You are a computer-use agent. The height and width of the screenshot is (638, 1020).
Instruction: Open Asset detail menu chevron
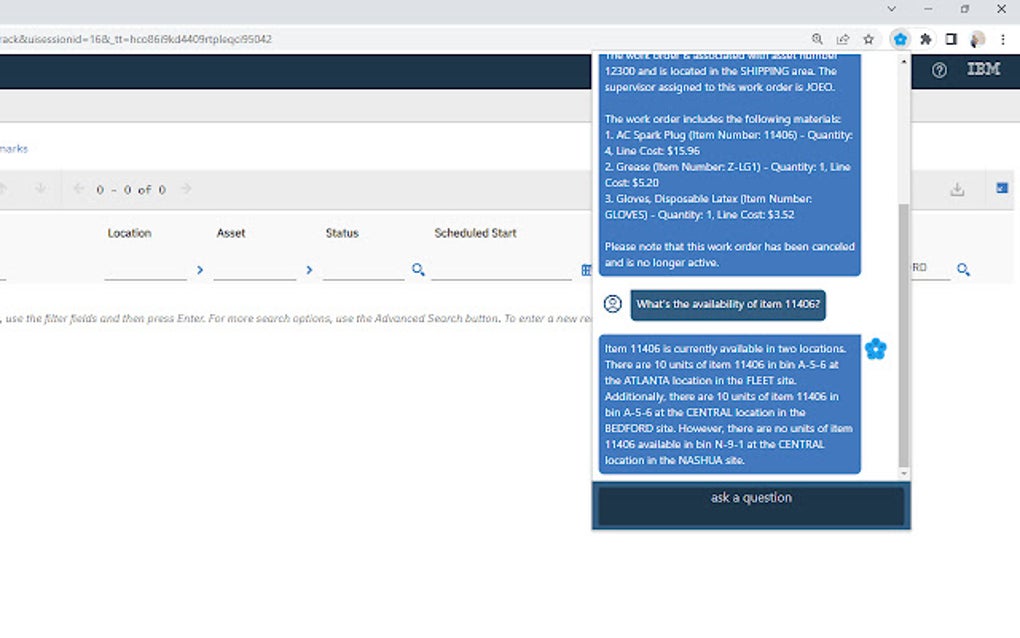[309, 269]
